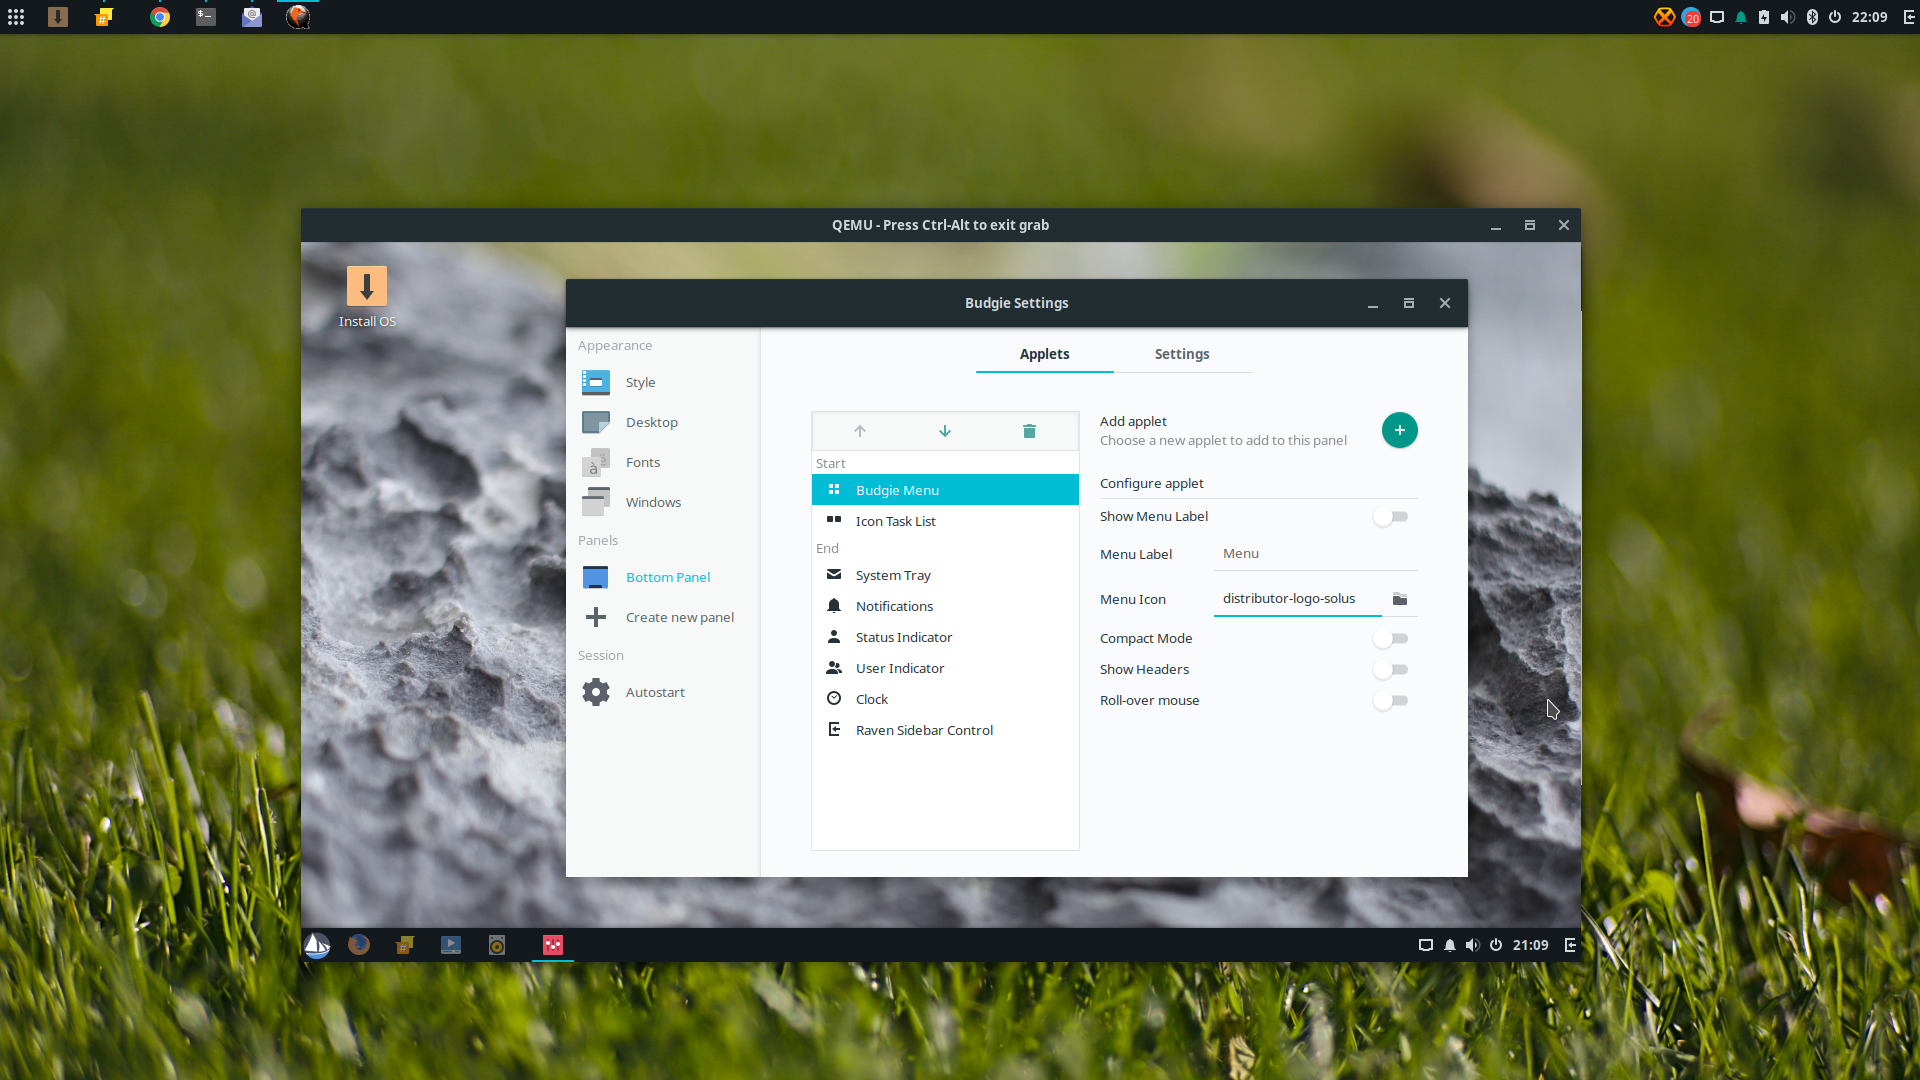This screenshot has height=1080, width=1920.
Task: Select Icon Task List applet row
Action: pyautogui.click(x=945, y=521)
